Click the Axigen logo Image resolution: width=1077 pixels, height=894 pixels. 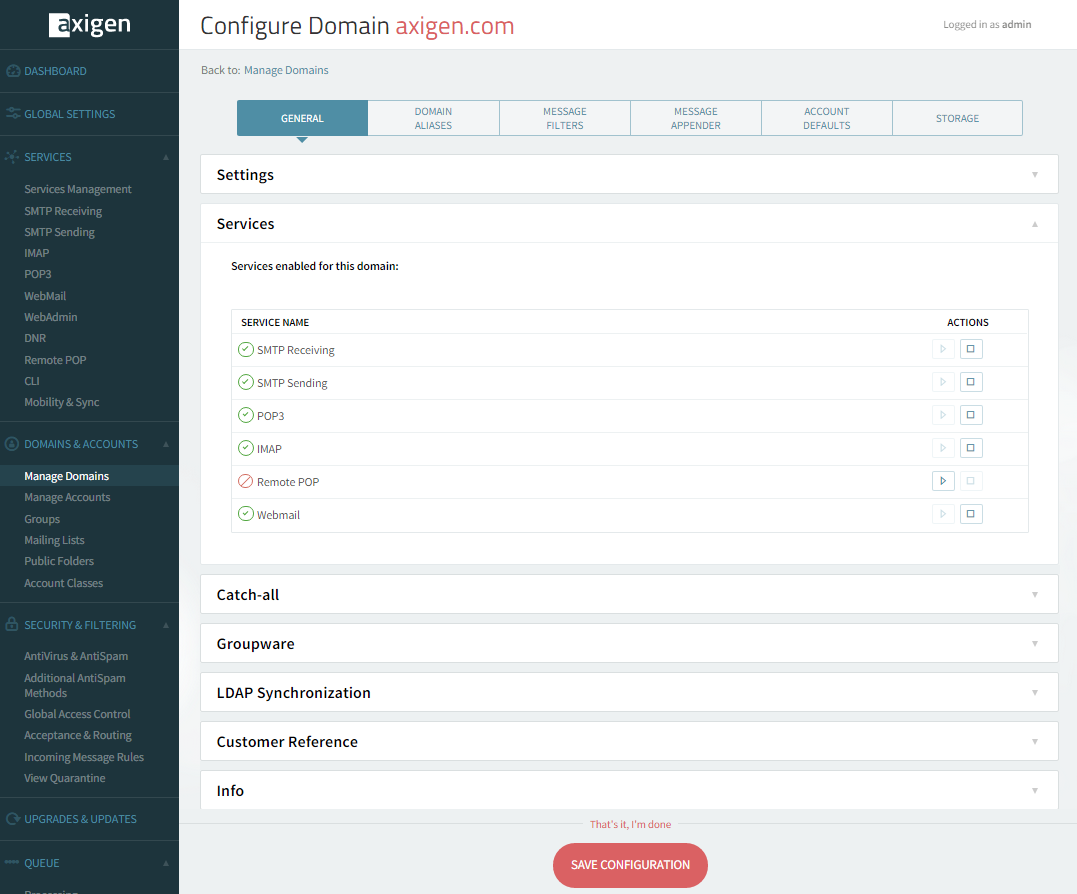[89, 25]
